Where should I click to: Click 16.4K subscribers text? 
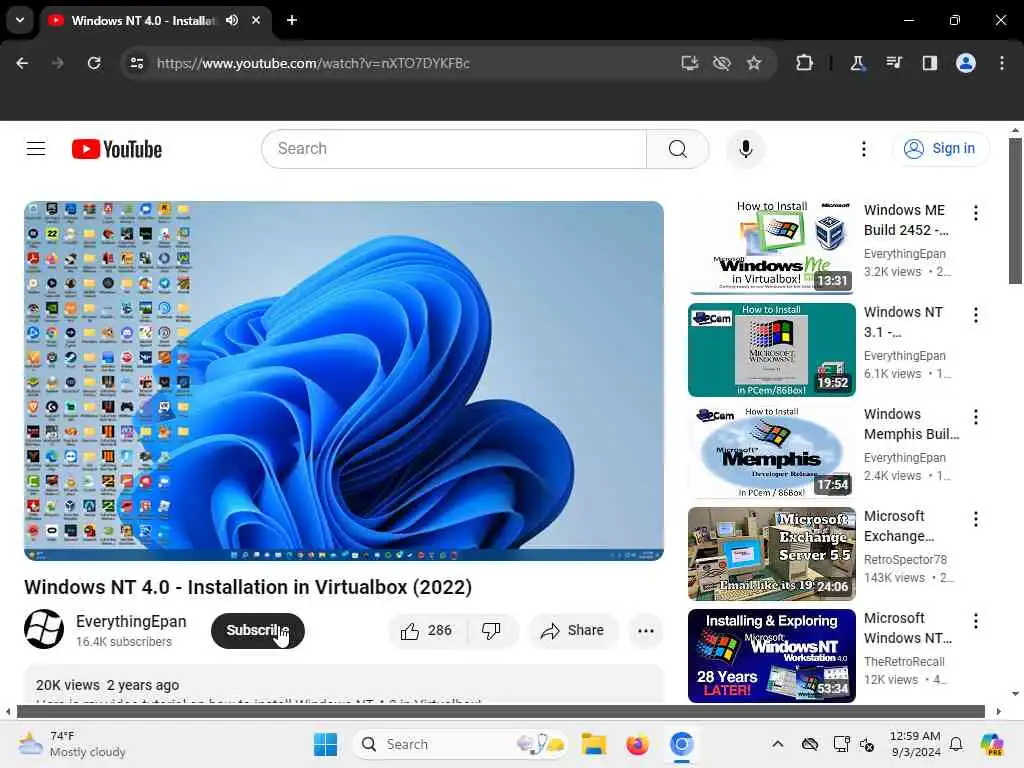124,642
